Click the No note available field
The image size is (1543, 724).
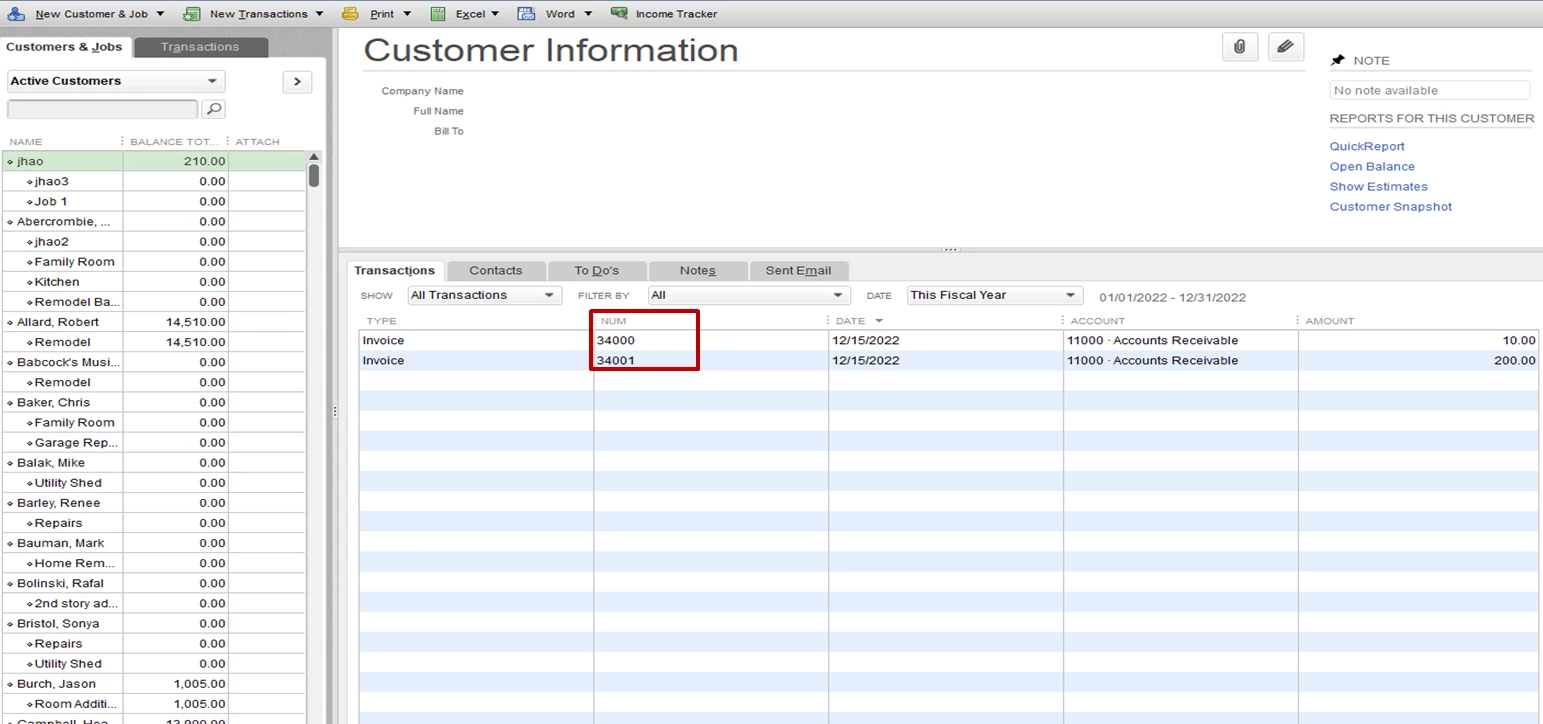click(1430, 90)
